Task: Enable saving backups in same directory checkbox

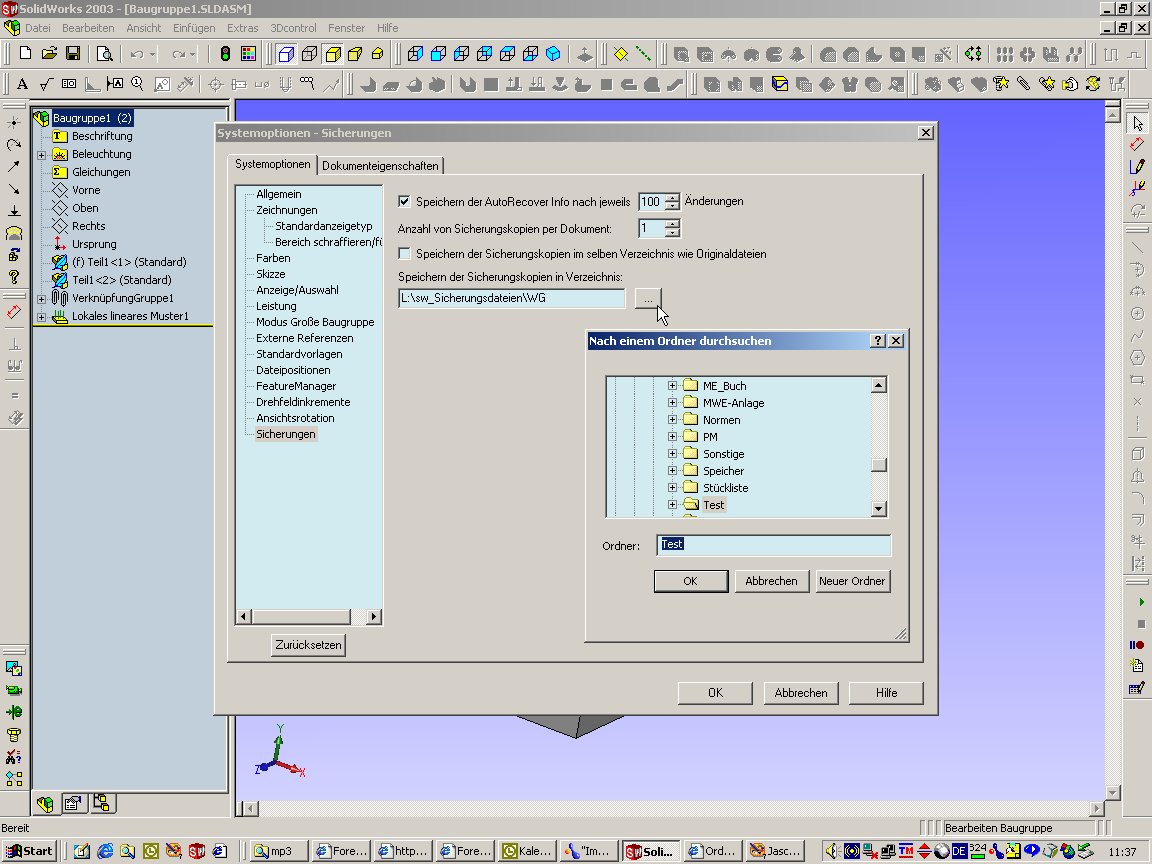Action: point(405,254)
